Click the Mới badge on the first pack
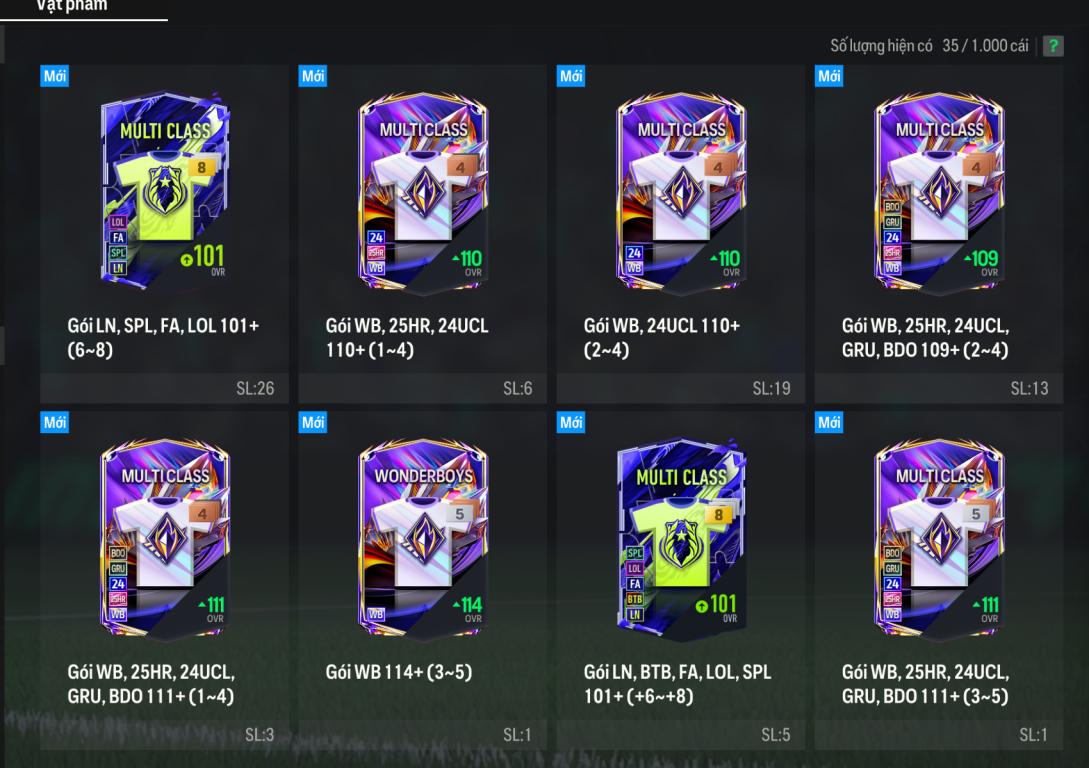The image size is (1089, 768). (54, 76)
